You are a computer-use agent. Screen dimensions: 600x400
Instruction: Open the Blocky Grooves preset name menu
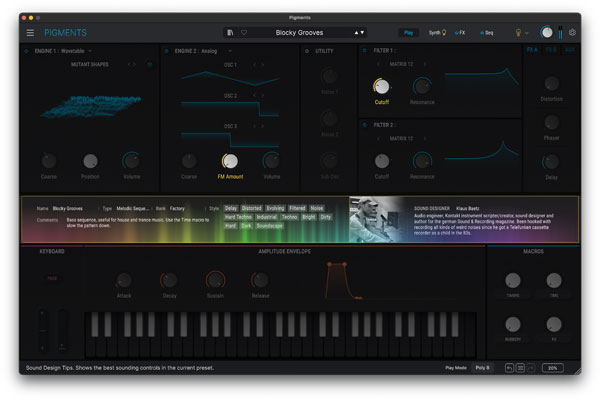coord(299,33)
